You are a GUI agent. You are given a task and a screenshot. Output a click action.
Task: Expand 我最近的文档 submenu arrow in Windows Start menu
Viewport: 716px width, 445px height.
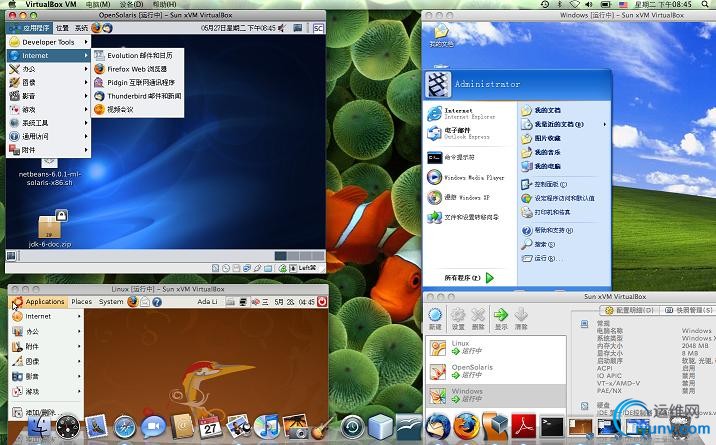[605, 124]
